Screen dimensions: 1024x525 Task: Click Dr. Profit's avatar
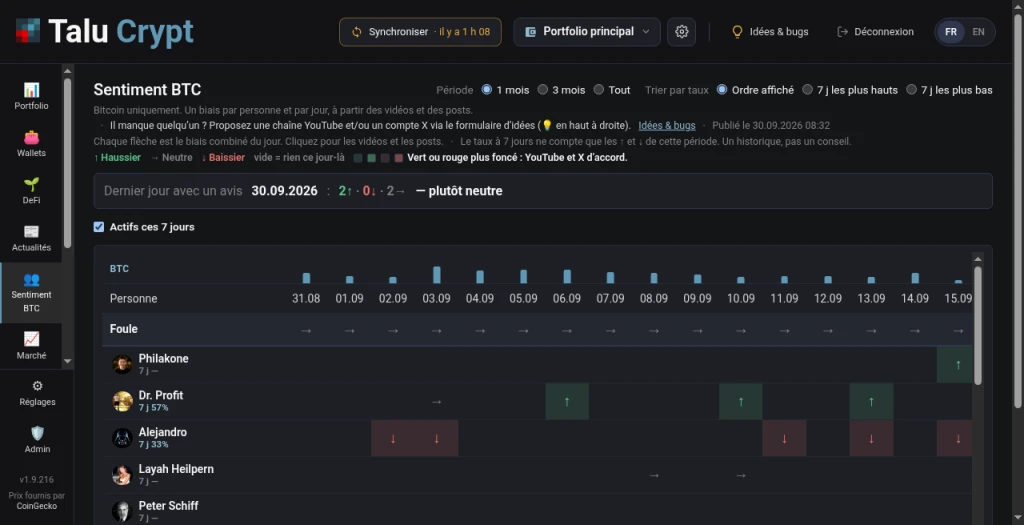(122, 401)
